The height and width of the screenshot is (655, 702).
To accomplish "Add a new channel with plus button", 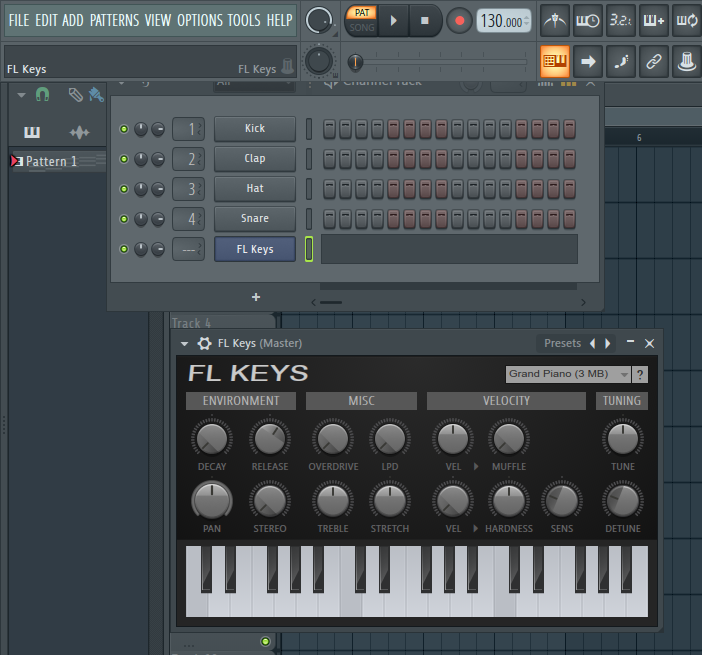I will 256,297.
